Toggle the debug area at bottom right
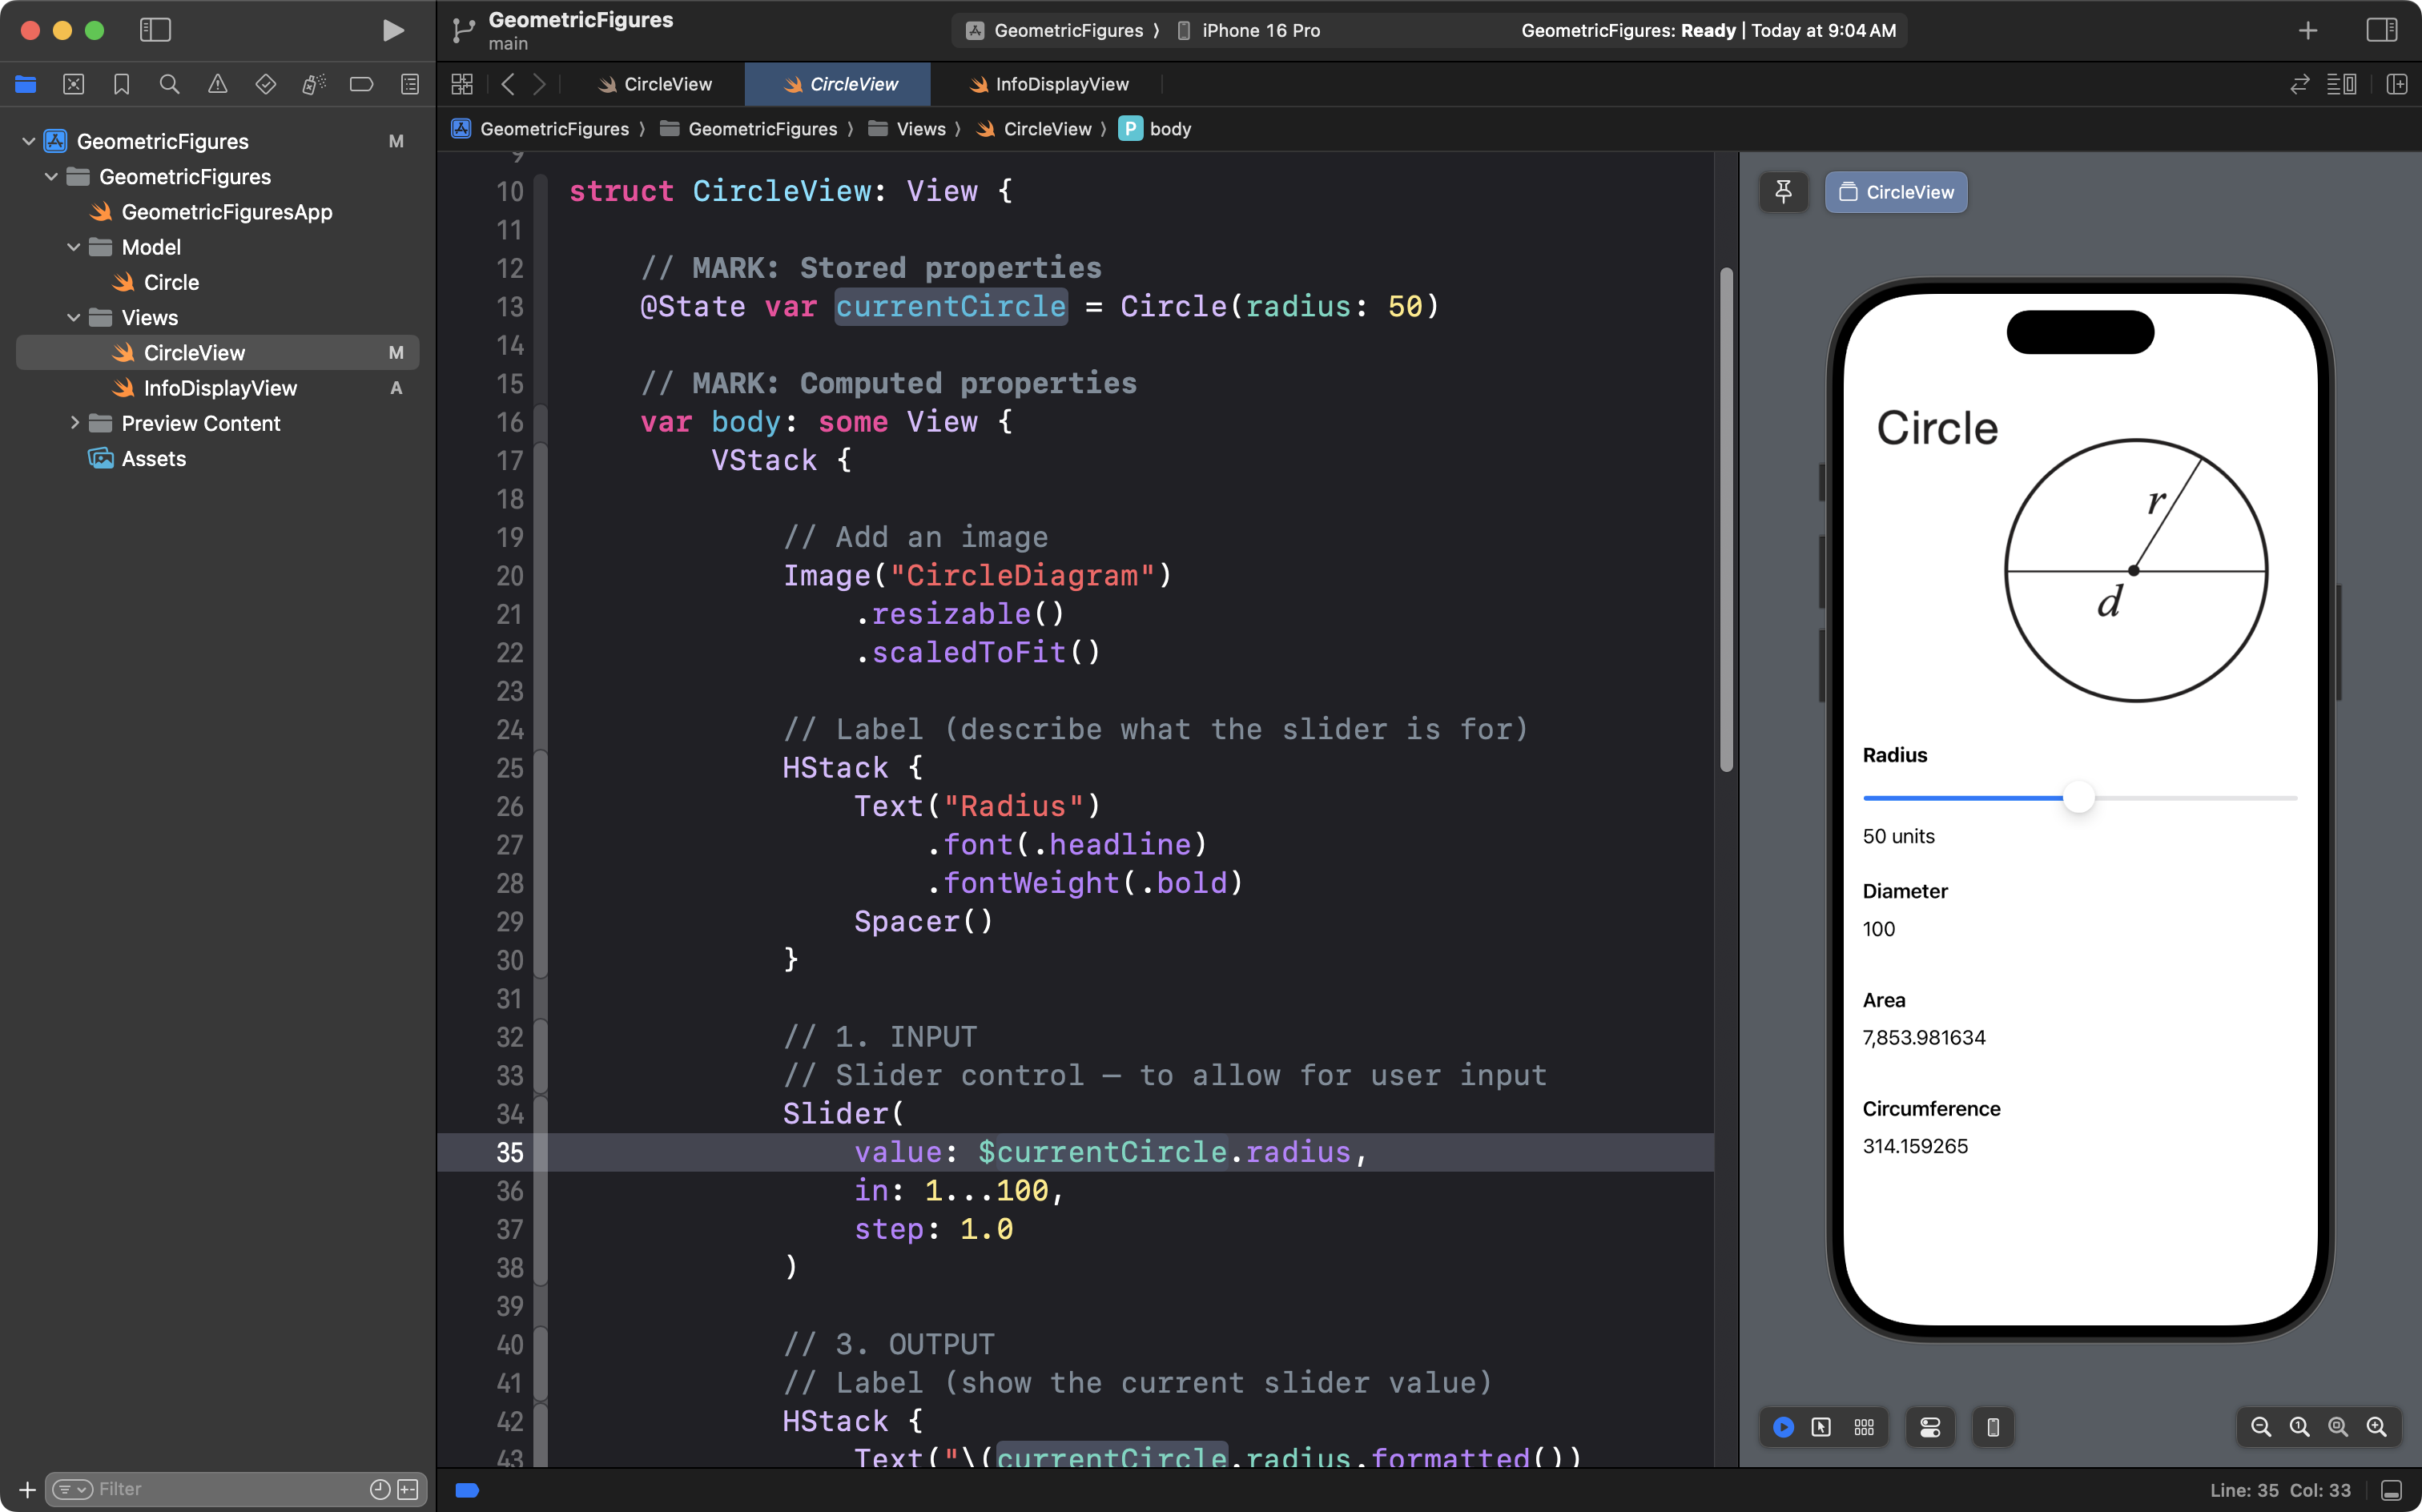Screen dimensions: 2422x1512 pyautogui.click(x=2391, y=1490)
